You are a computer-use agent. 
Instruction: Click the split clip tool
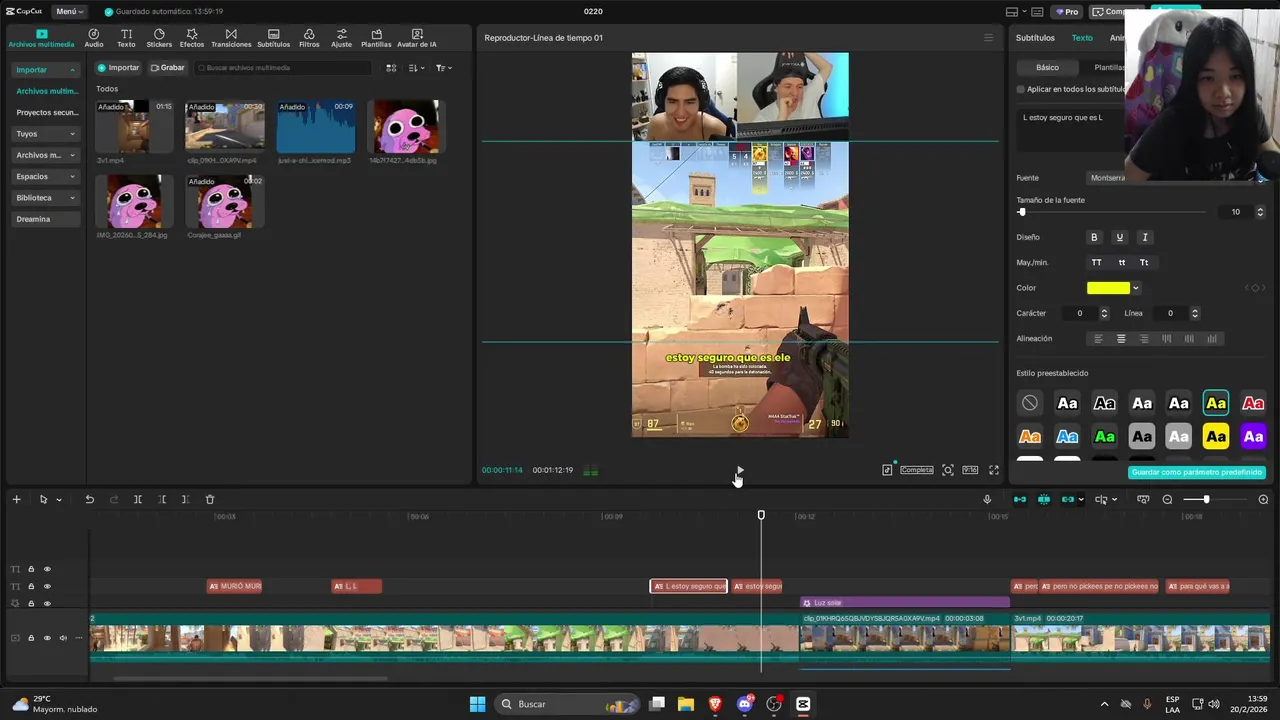[138, 499]
